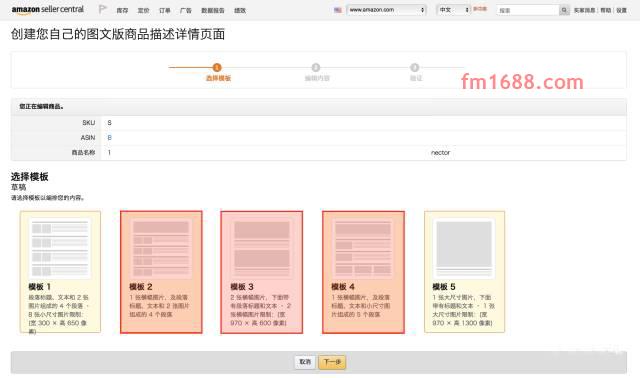The width and height of the screenshot is (640, 378).
Task: Open the 绩效 menu
Action: coord(240,11)
